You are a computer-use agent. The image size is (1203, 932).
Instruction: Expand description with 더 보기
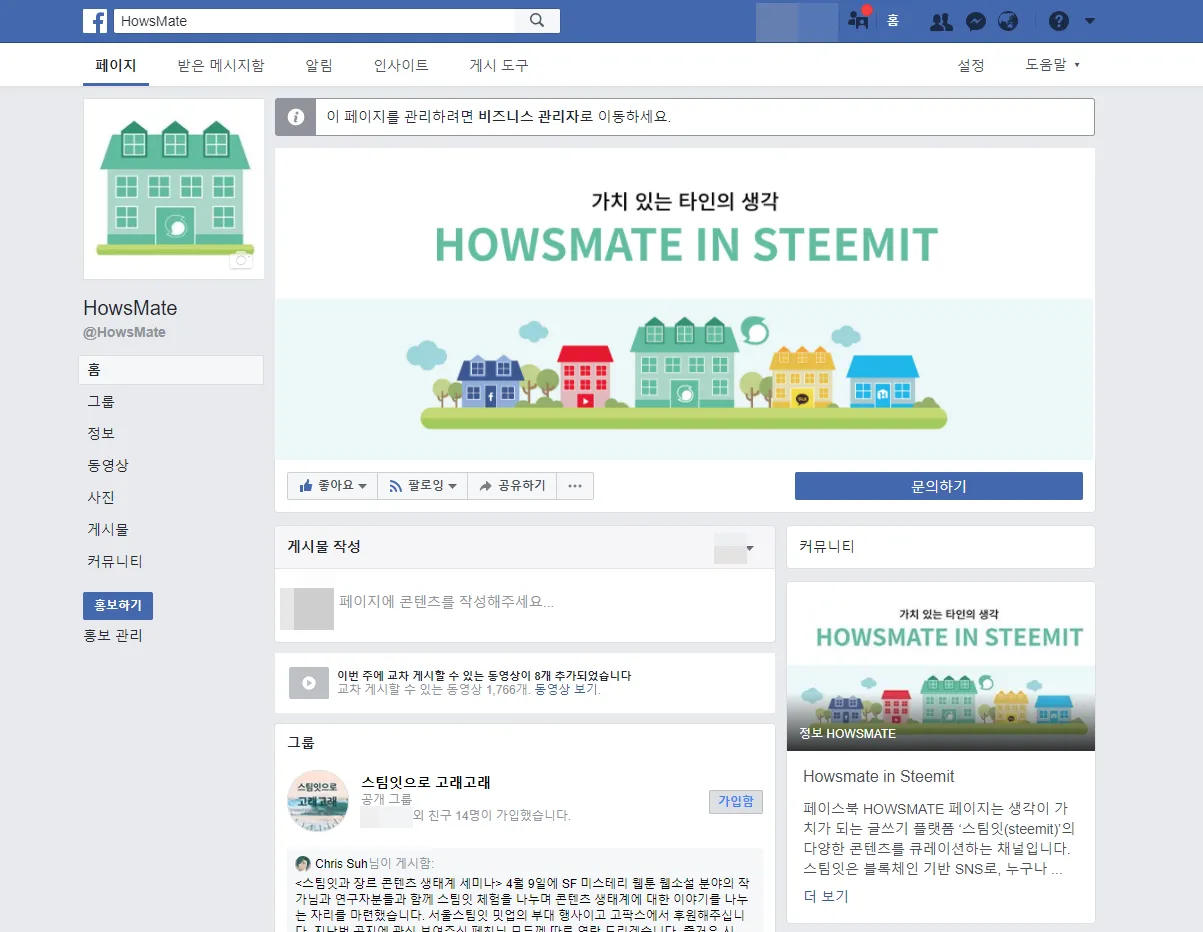point(826,896)
